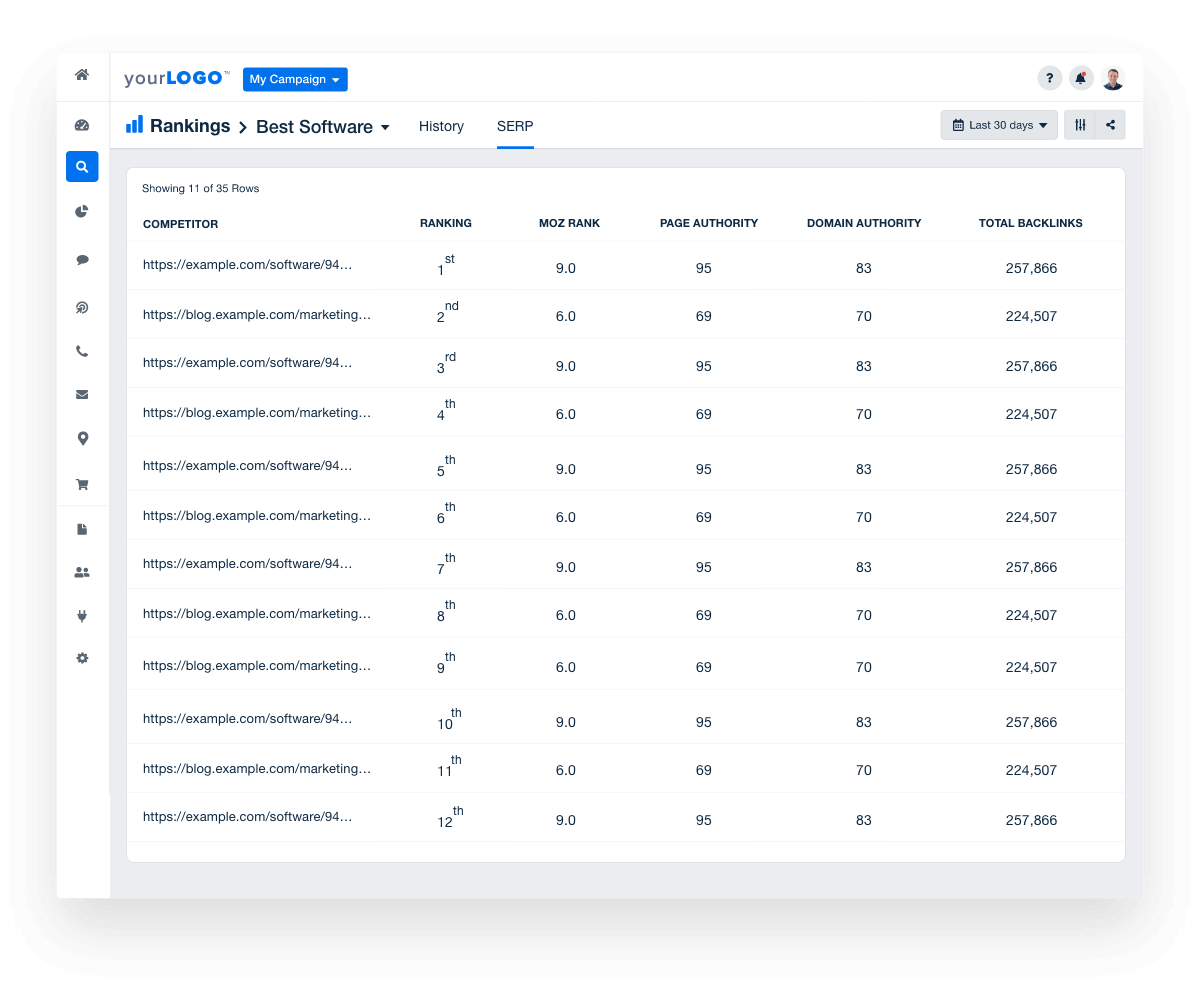The image size is (1200, 1000).
Task: Open the dashboard gauge icon in sidebar
Action: (x=82, y=125)
